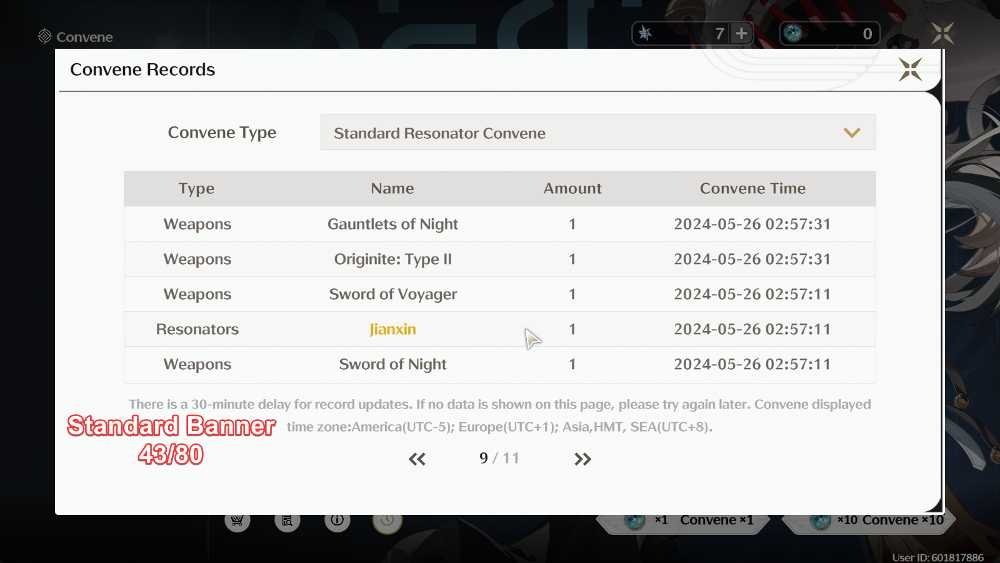The height and width of the screenshot is (563, 1000).
Task: Go to the previous records page
Action: (x=417, y=459)
